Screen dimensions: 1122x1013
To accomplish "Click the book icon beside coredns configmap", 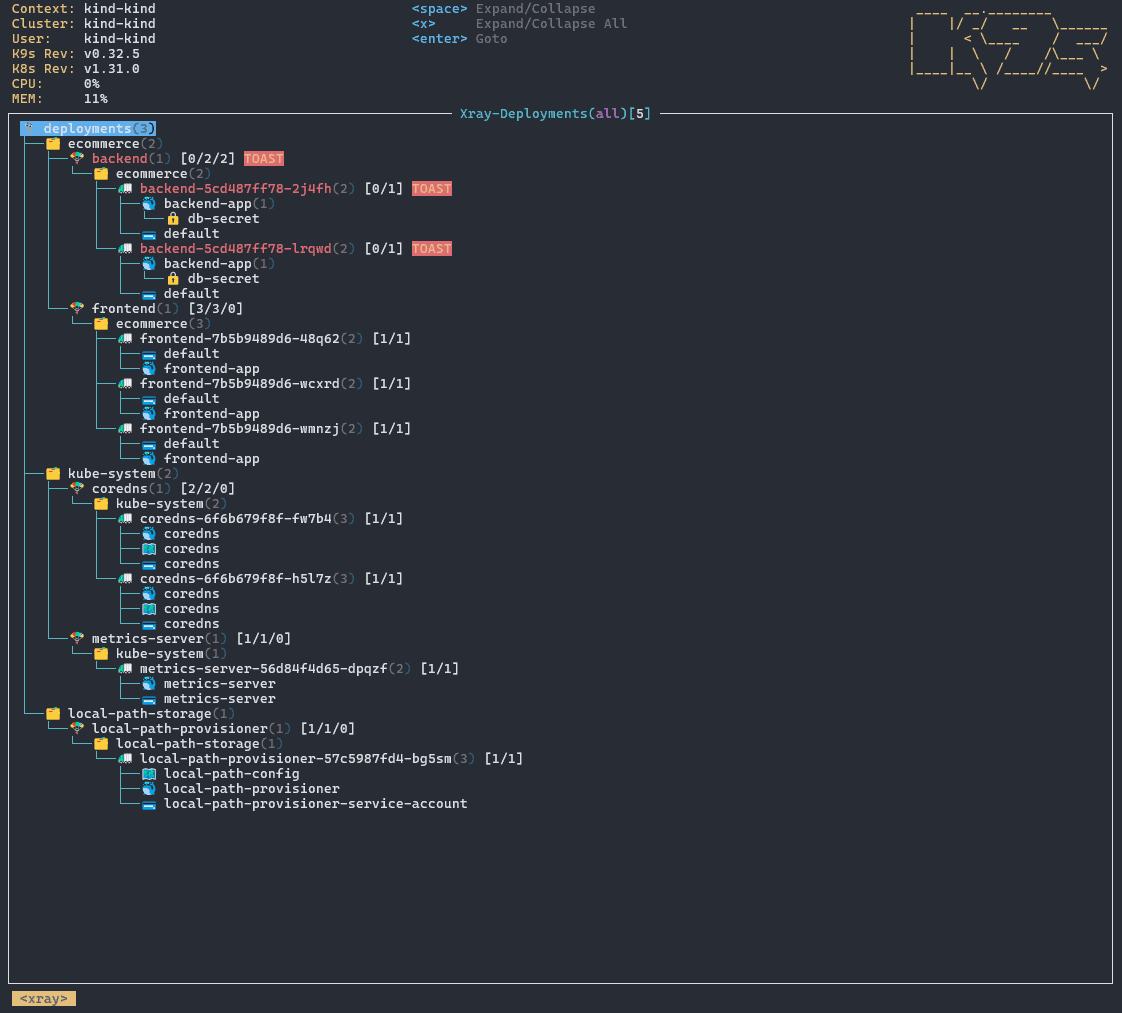I will pos(150,548).
